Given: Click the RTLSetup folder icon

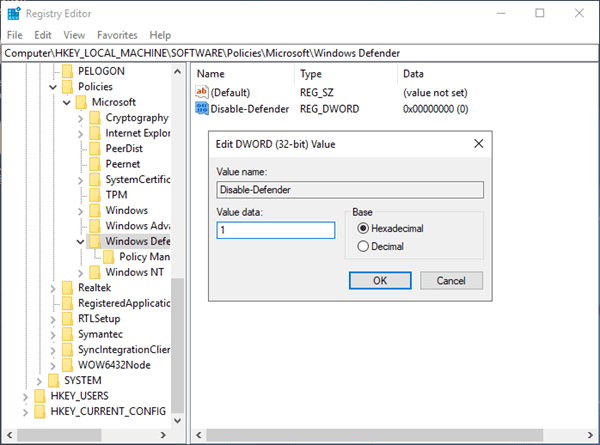Looking at the screenshot, I should pyautogui.click(x=67, y=318).
